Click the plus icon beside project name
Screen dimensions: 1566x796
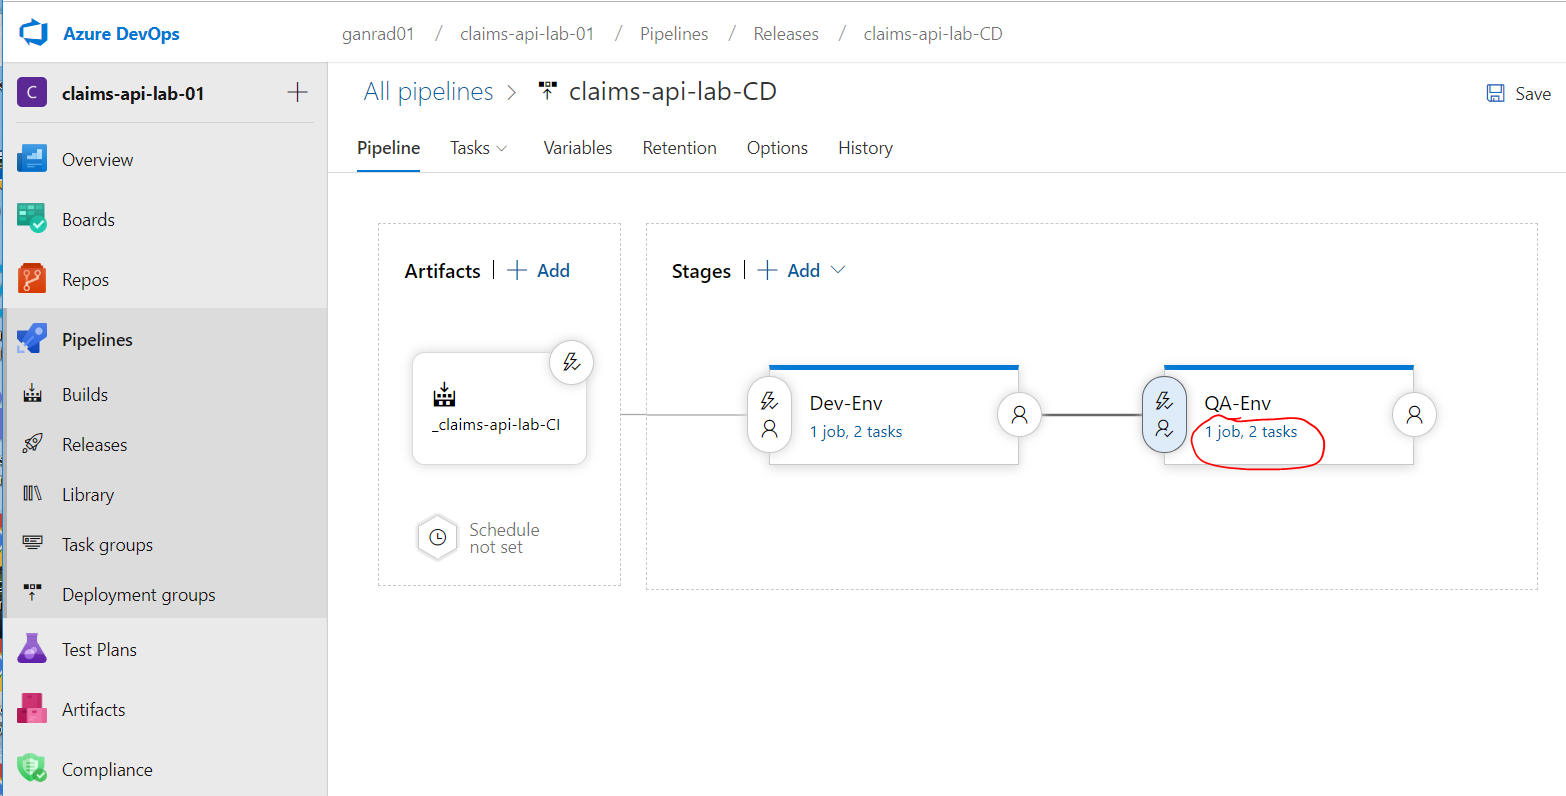coord(297,93)
